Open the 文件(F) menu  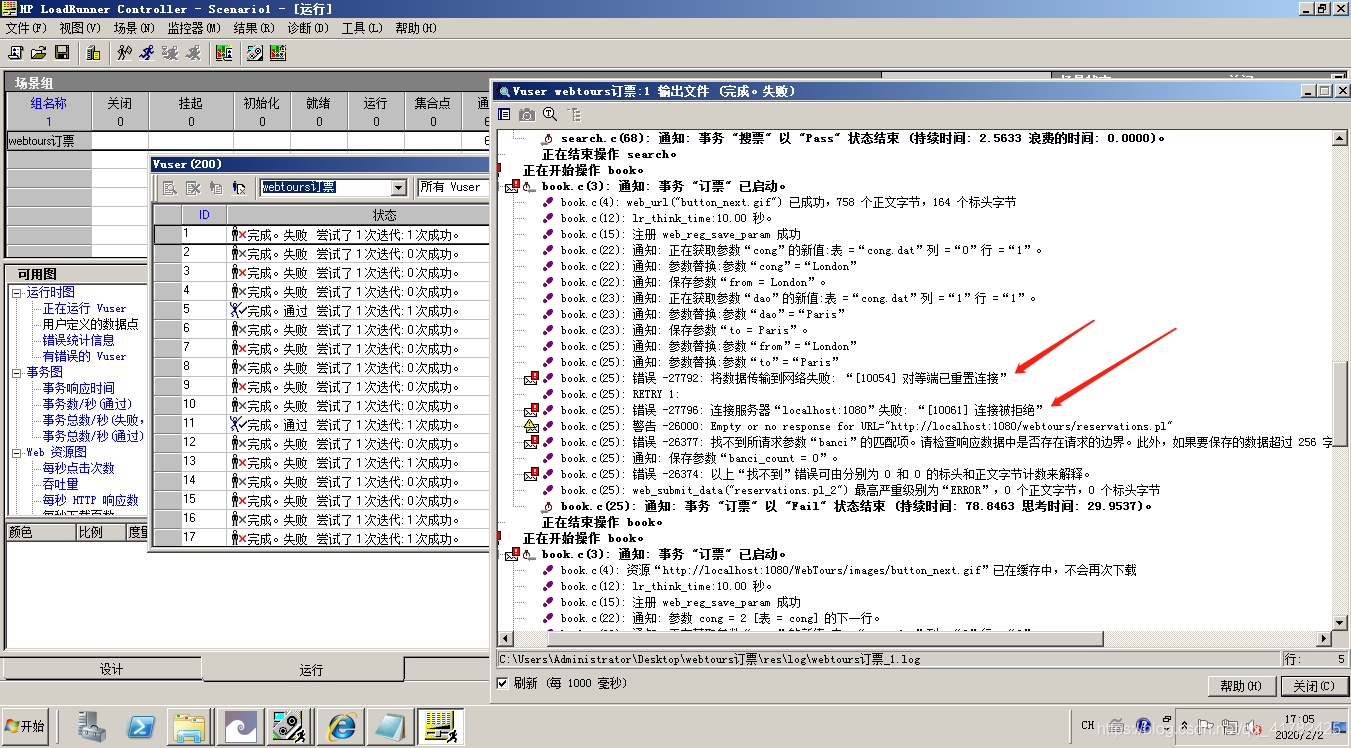26,28
